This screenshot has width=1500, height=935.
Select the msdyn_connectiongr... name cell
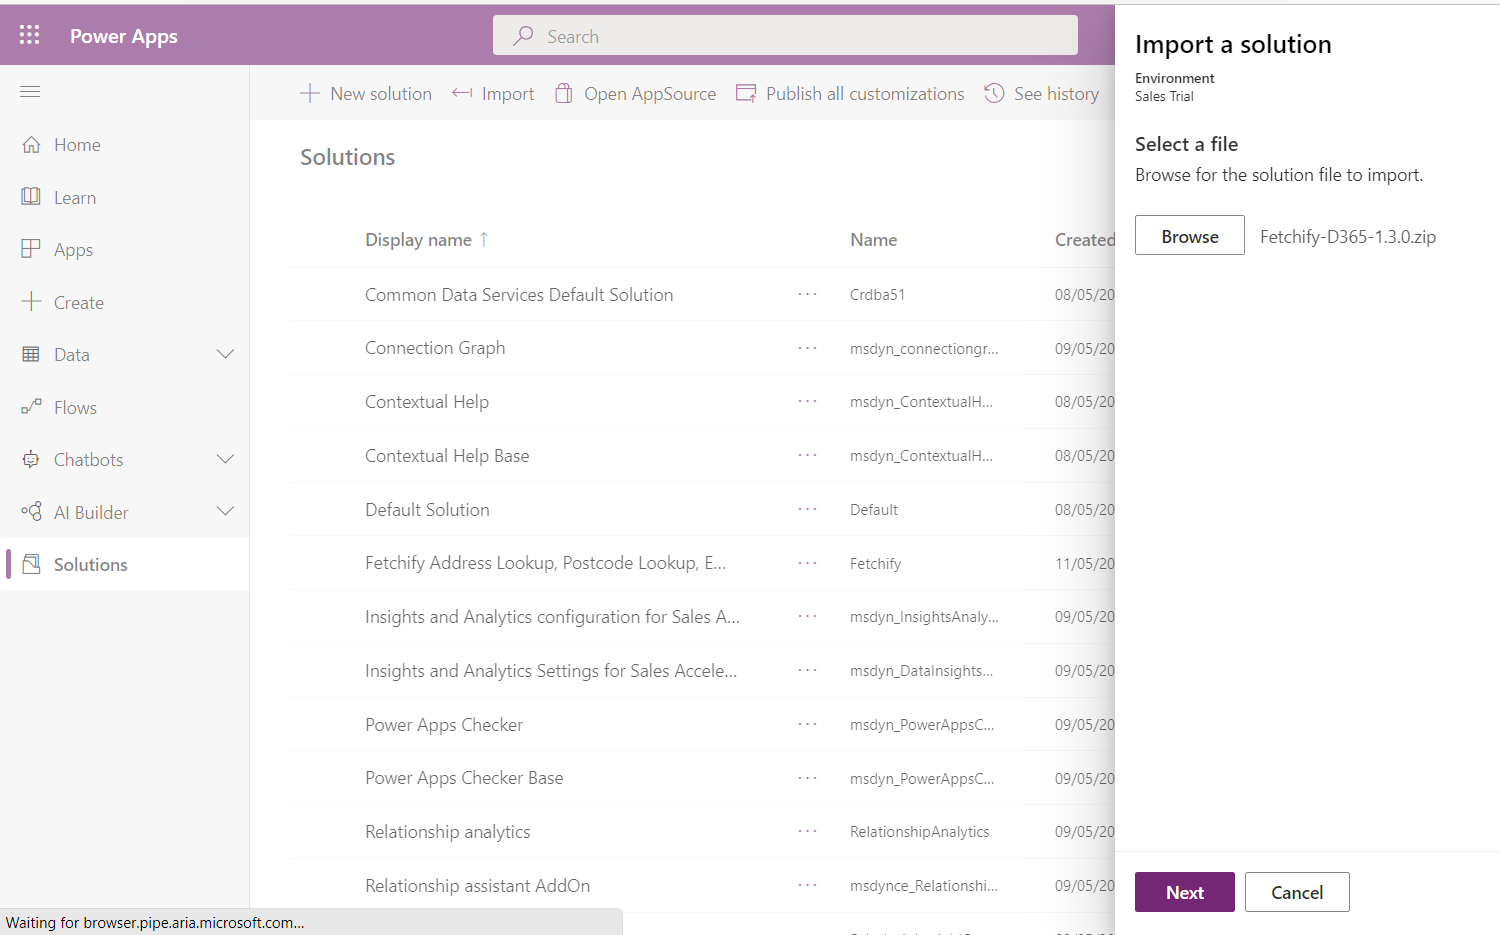click(x=924, y=348)
